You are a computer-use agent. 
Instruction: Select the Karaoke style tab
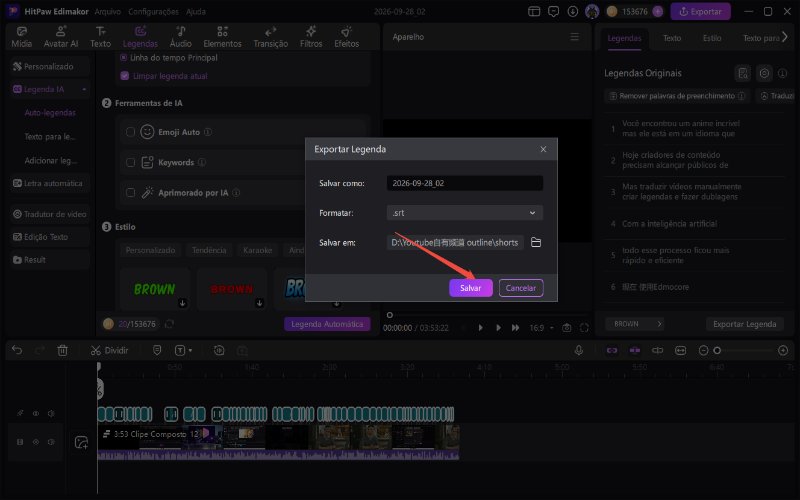pos(257,250)
